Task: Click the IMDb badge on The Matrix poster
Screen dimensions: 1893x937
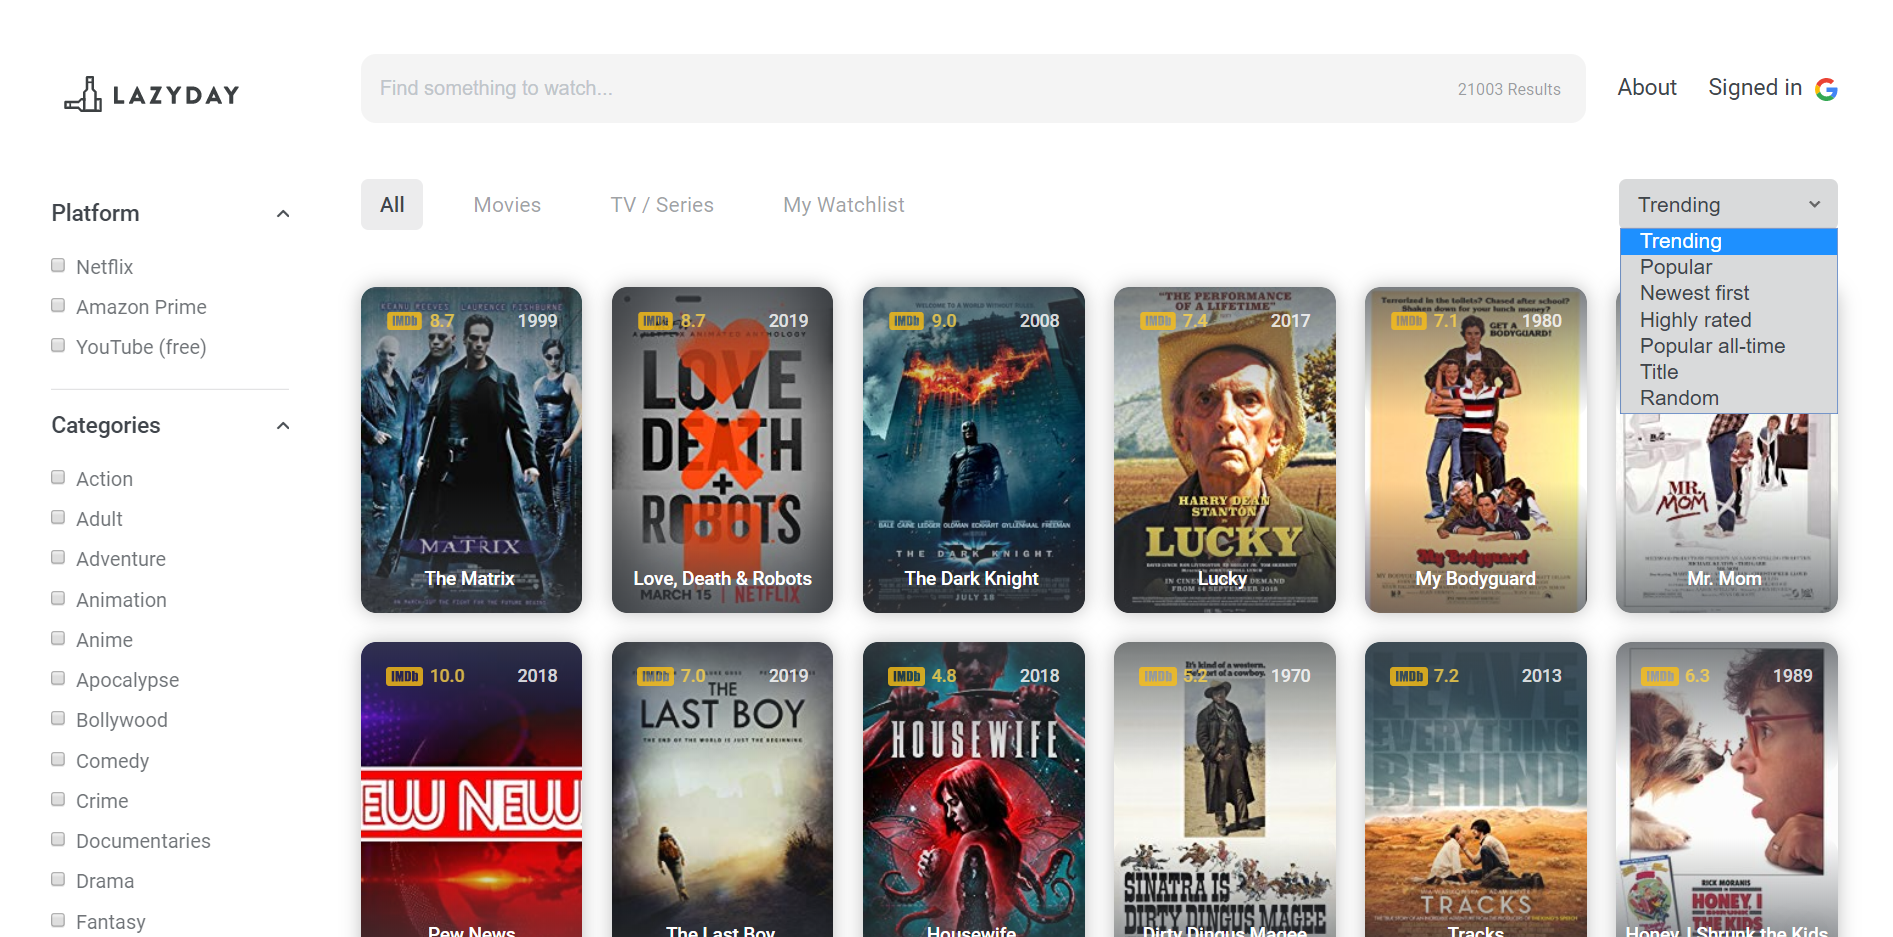Action: point(404,321)
